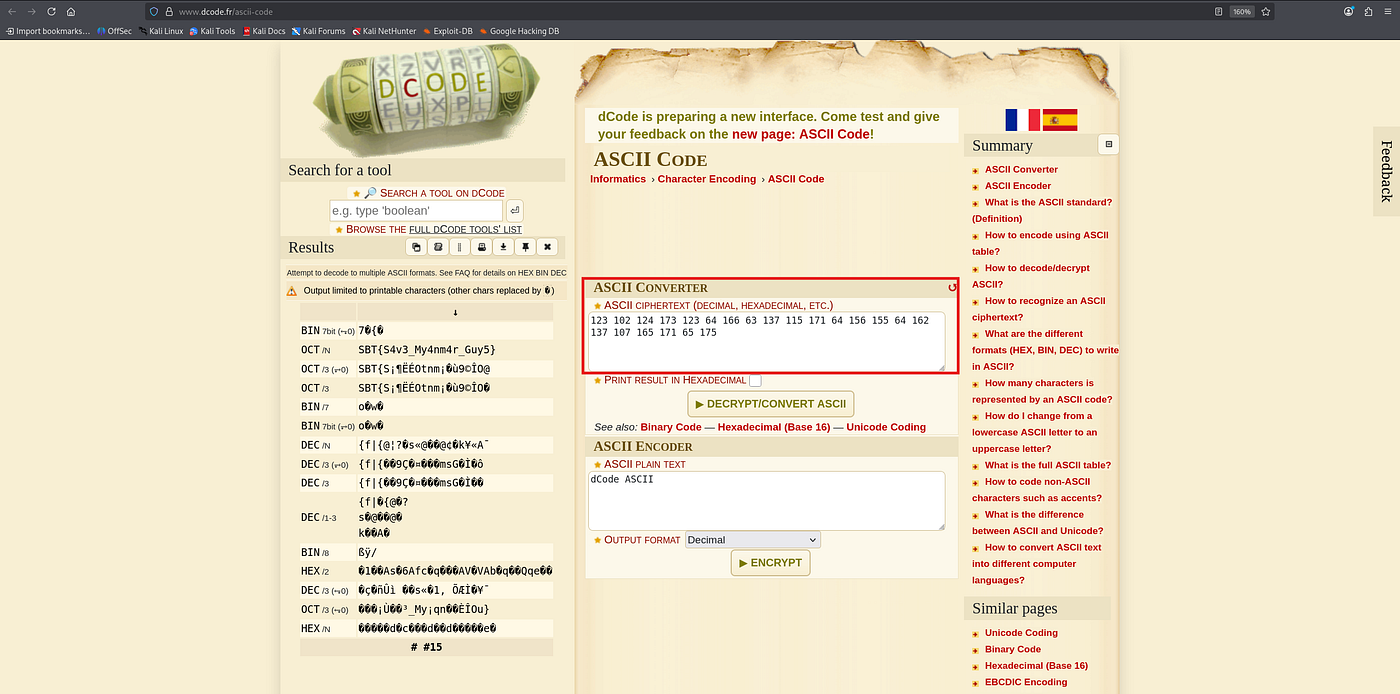Image resolution: width=1400 pixels, height=694 pixels.
Task: Open the Output format Decimal dropdown
Action: [x=752, y=540]
